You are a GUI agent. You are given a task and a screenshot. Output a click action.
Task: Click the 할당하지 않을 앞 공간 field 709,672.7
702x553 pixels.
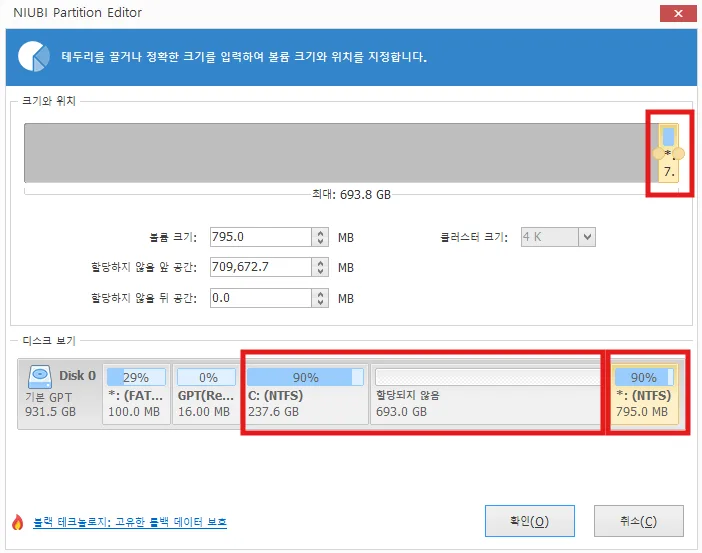click(x=261, y=267)
